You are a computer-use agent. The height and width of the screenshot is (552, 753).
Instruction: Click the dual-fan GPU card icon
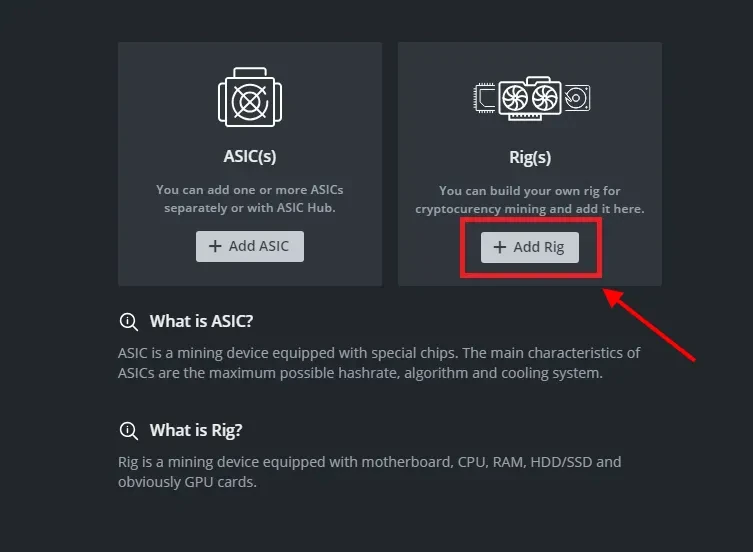click(530, 97)
